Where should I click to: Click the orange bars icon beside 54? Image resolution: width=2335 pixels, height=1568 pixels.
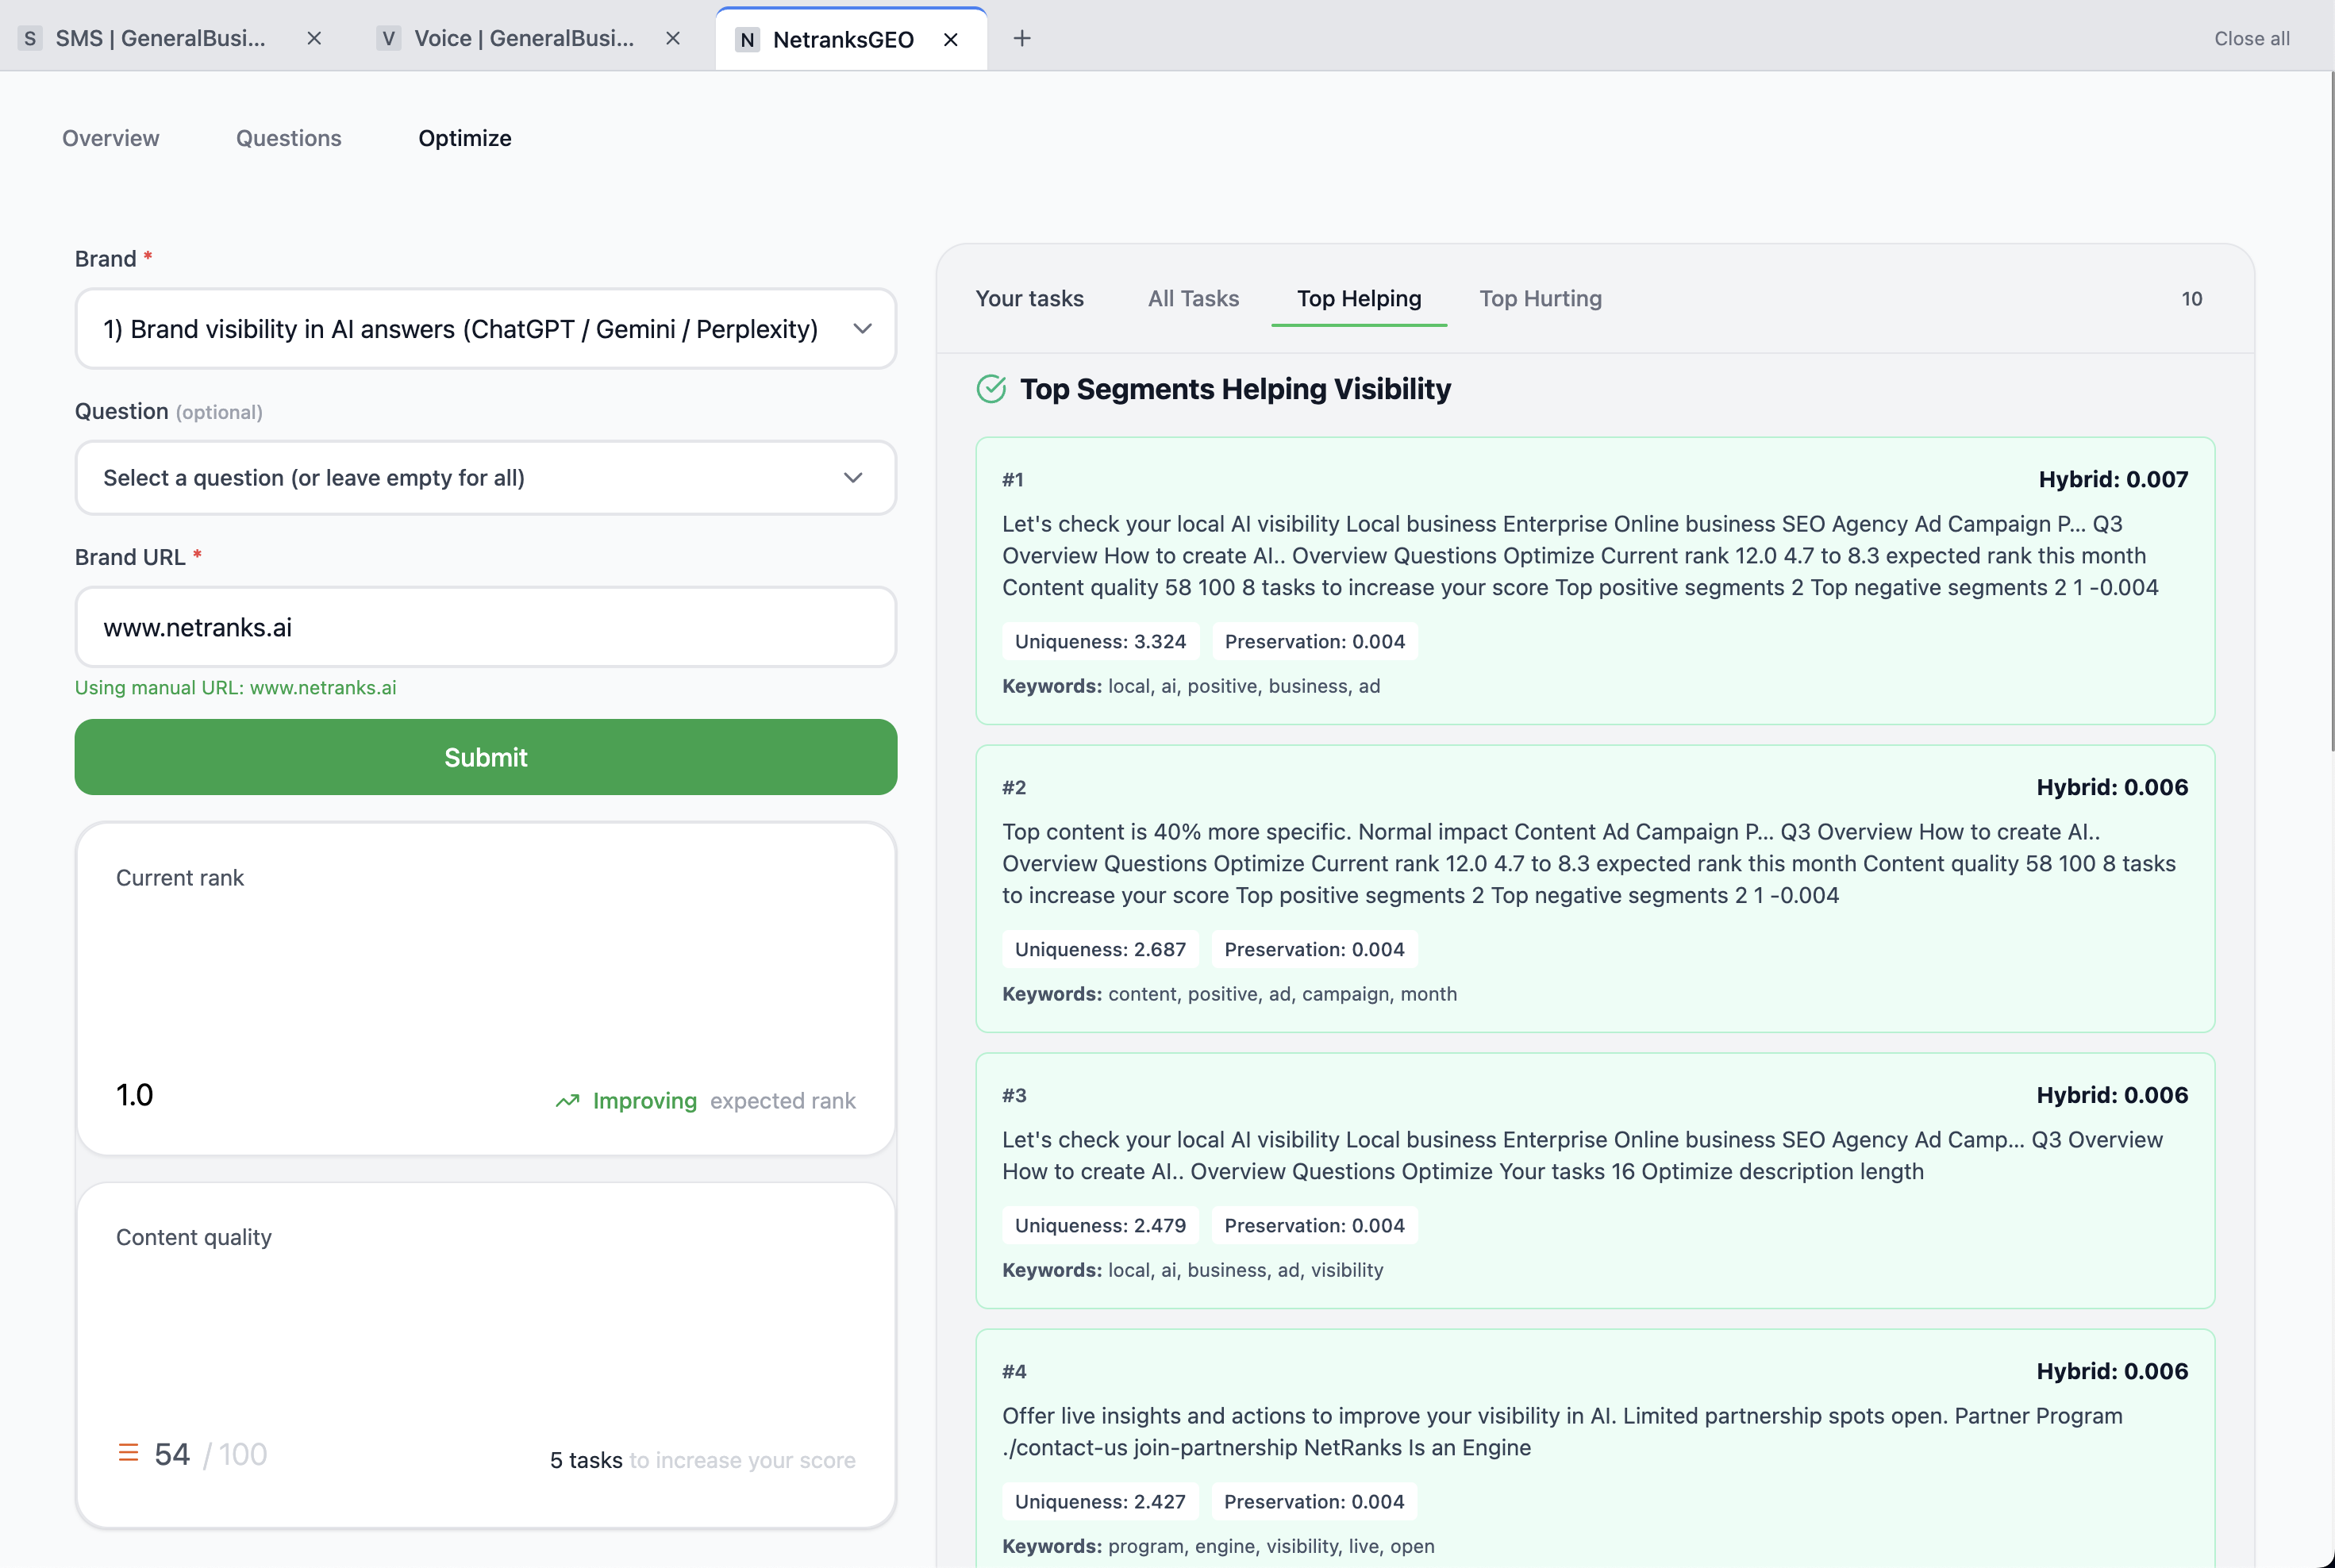pos(128,1453)
